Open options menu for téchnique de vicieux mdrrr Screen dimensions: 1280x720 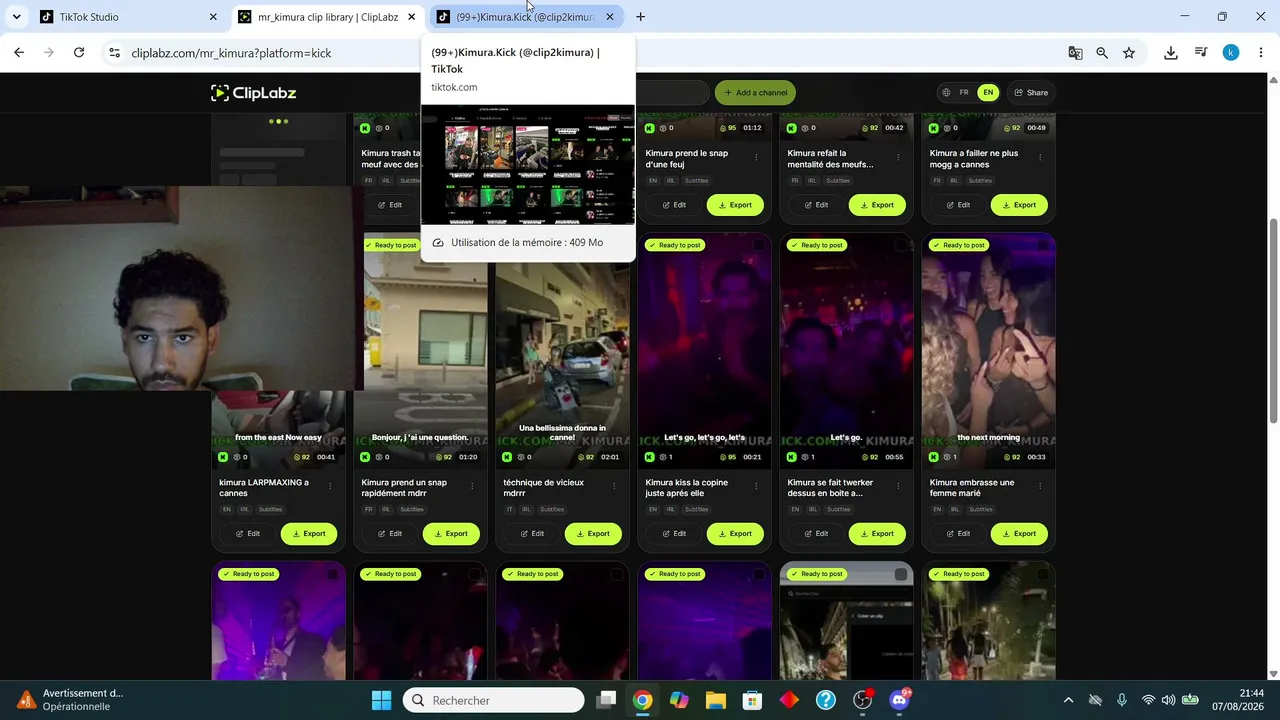[614, 486]
